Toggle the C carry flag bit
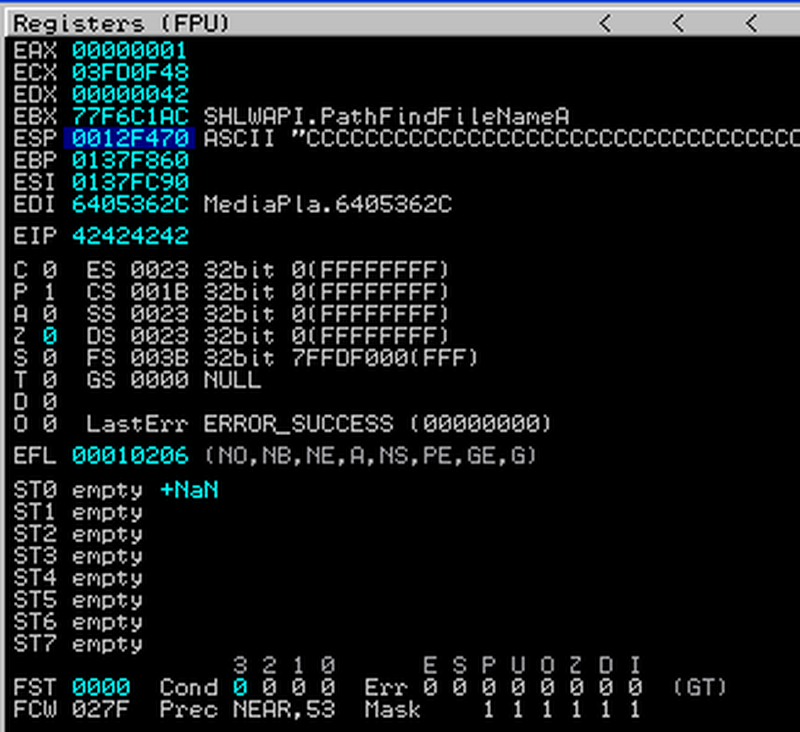The image size is (800, 732). [48, 270]
